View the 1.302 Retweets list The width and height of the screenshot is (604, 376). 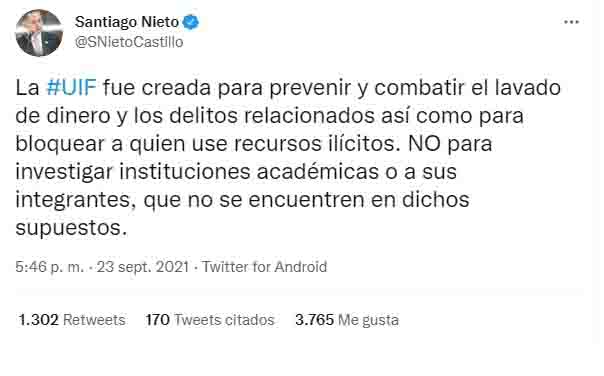(72, 320)
